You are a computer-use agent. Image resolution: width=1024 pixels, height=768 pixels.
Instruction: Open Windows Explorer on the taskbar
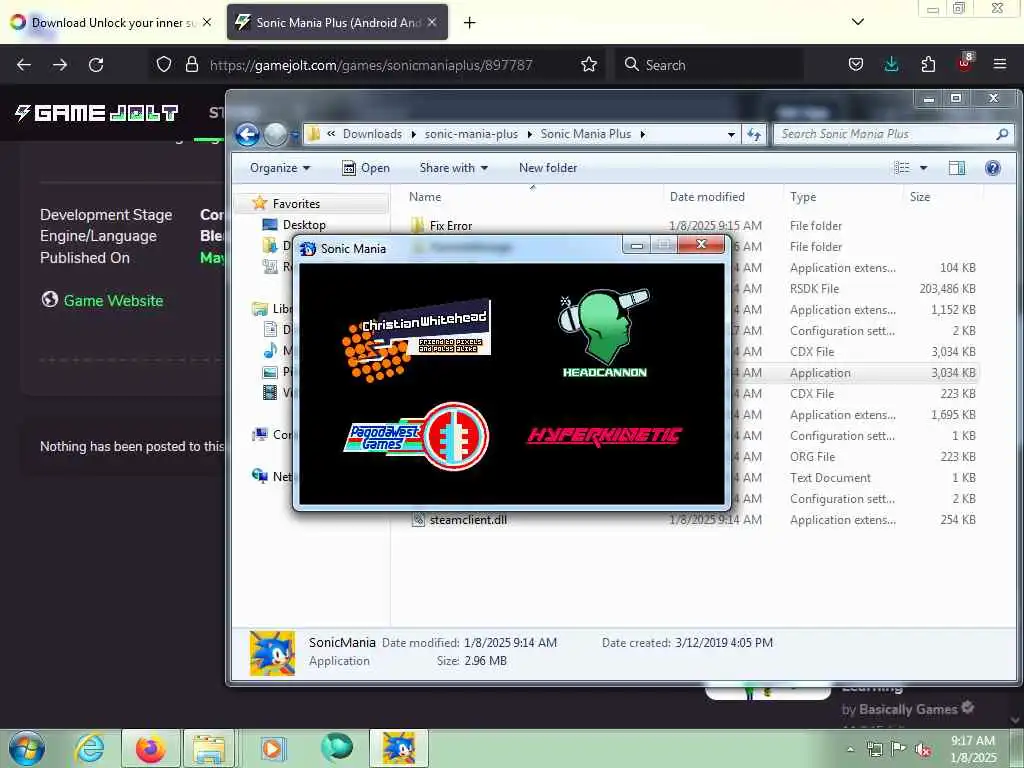click(208, 748)
